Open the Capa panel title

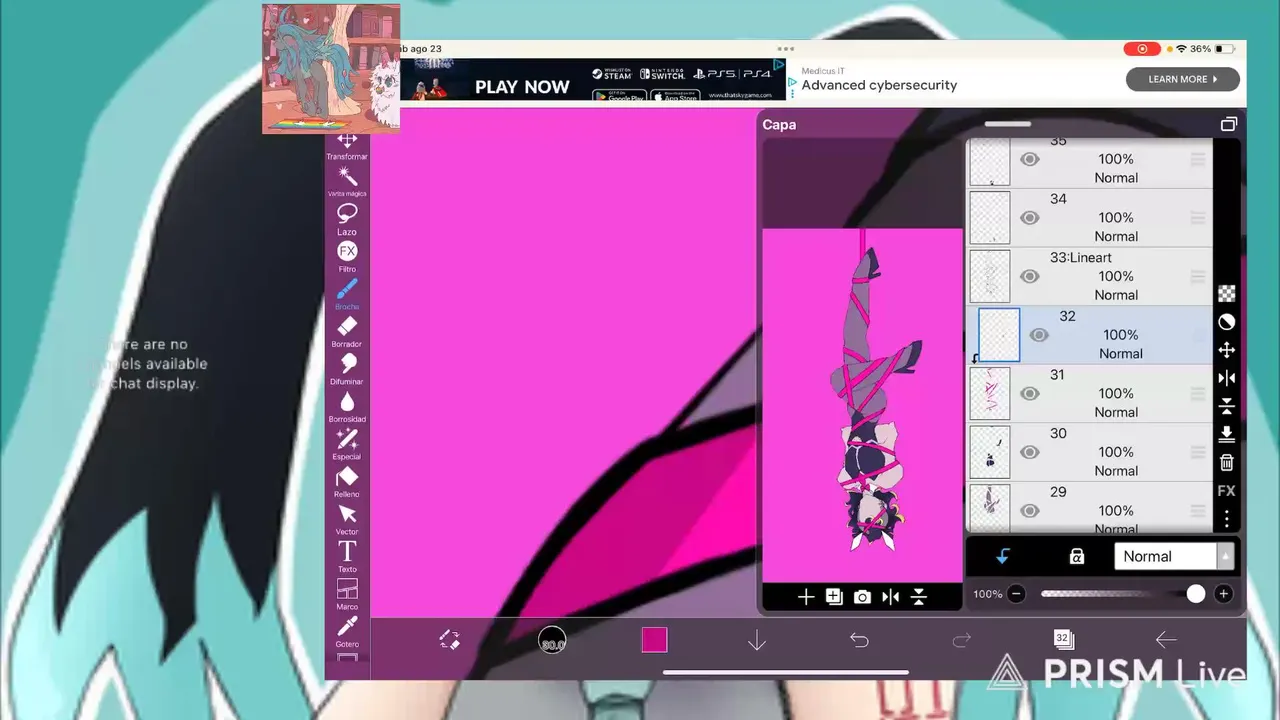pyautogui.click(x=779, y=124)
